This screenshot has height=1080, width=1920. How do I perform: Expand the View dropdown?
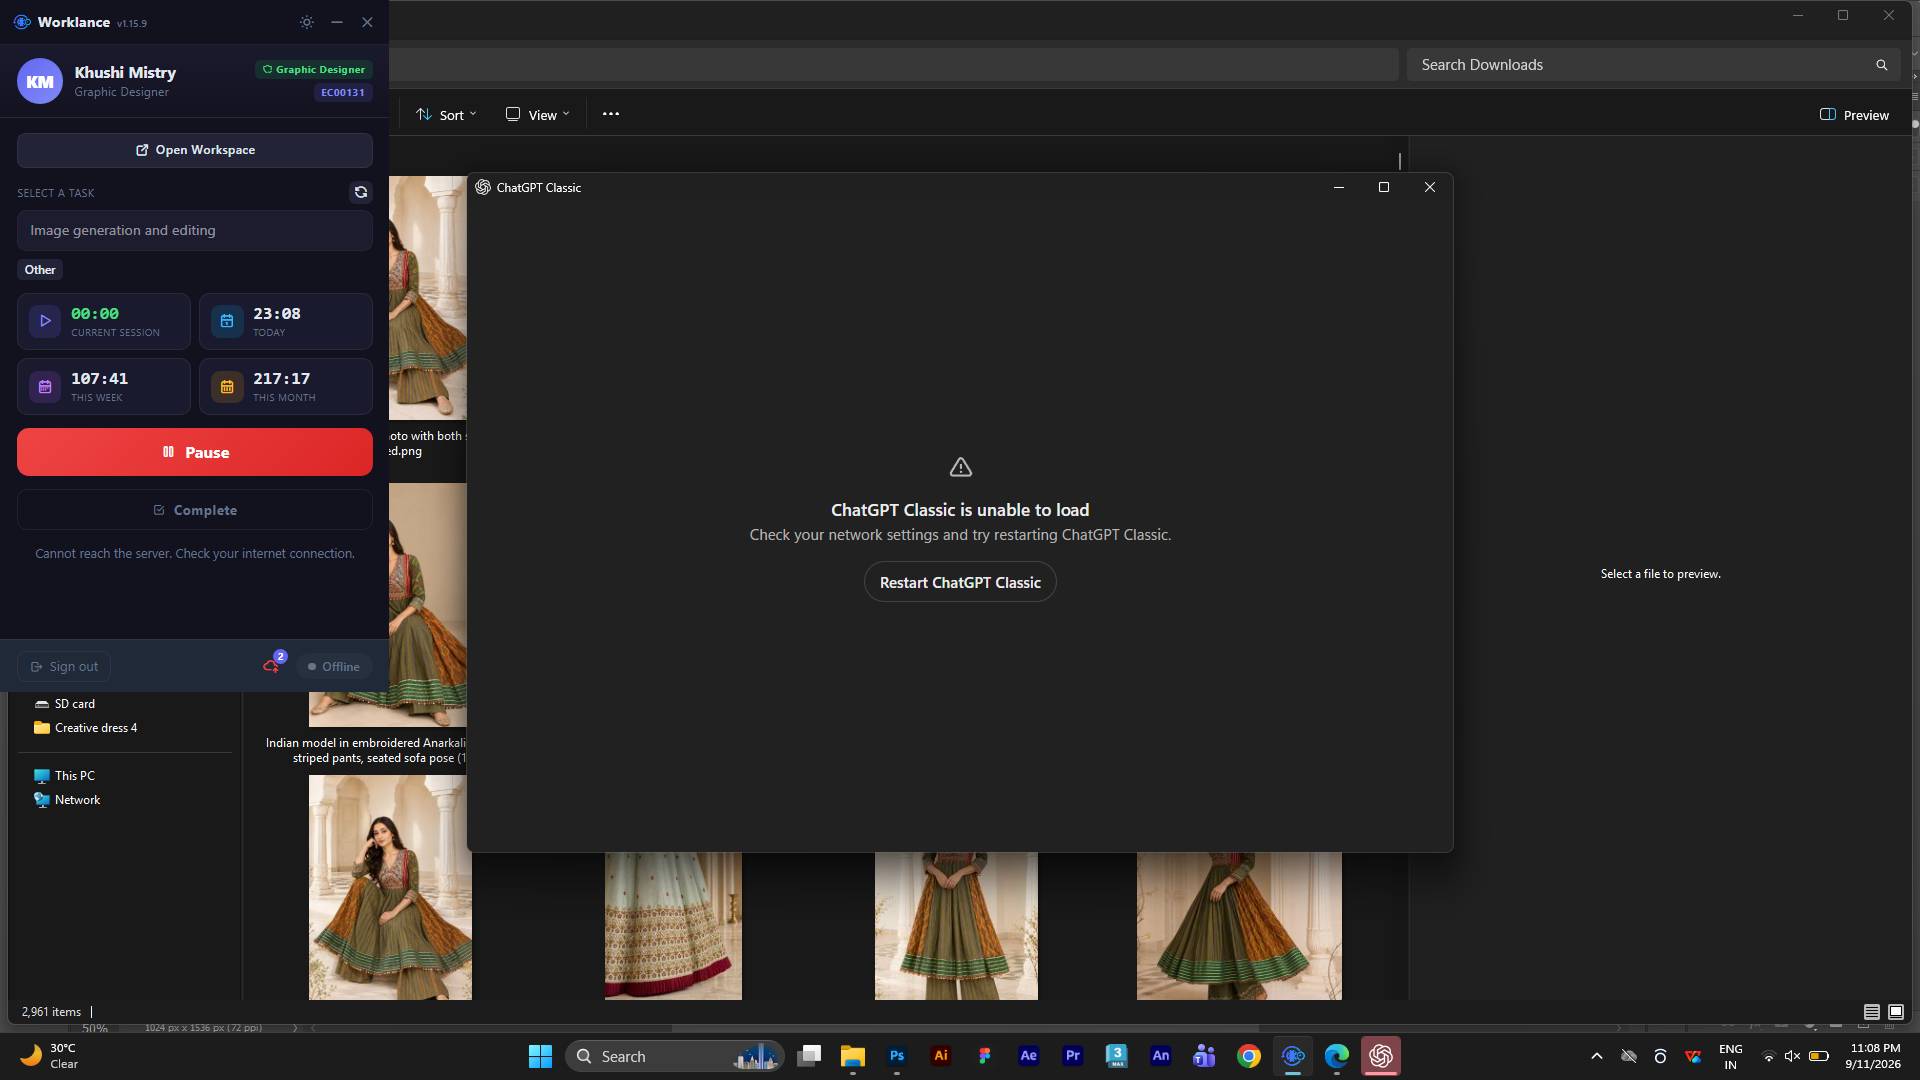(x=538, y=115)
